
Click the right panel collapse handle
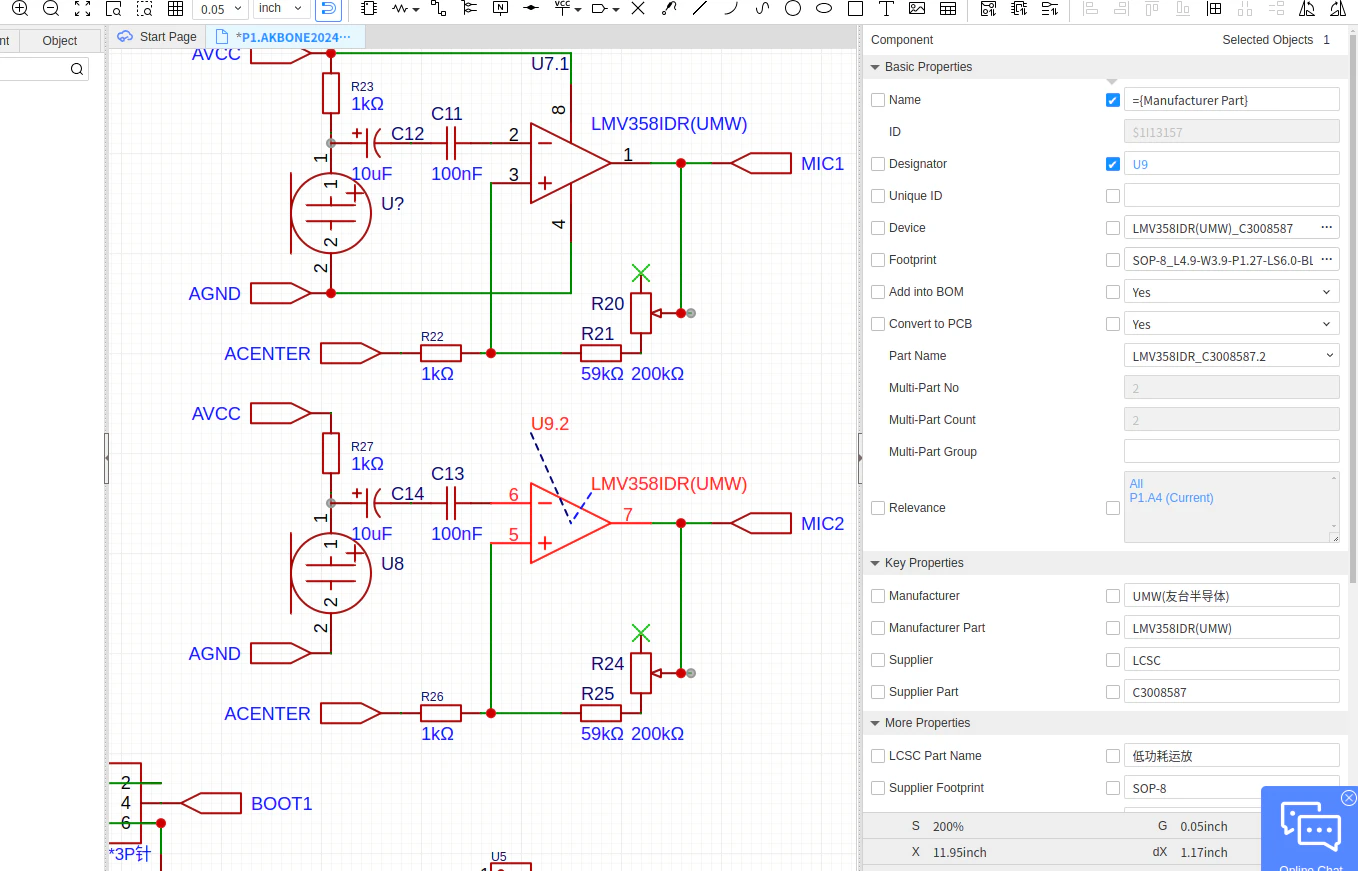[860, 458]
